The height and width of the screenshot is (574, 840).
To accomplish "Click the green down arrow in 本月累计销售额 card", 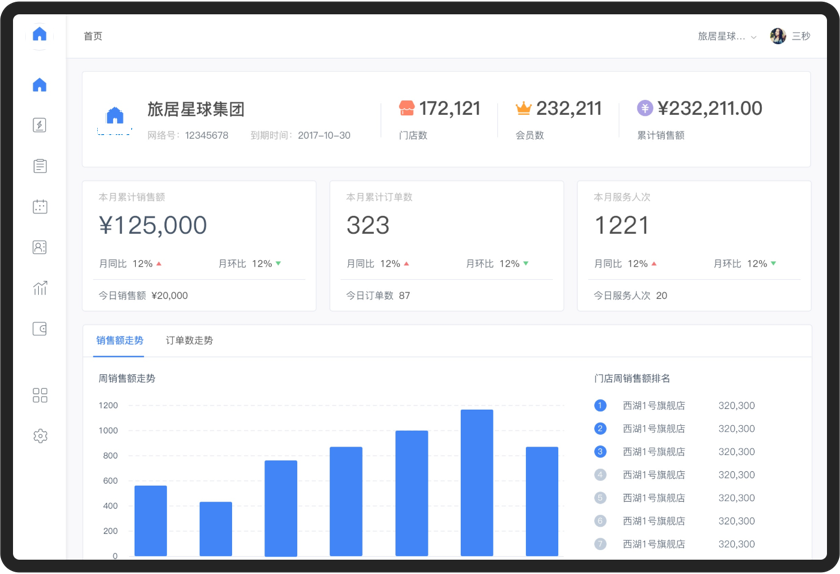I will [278, 264].
